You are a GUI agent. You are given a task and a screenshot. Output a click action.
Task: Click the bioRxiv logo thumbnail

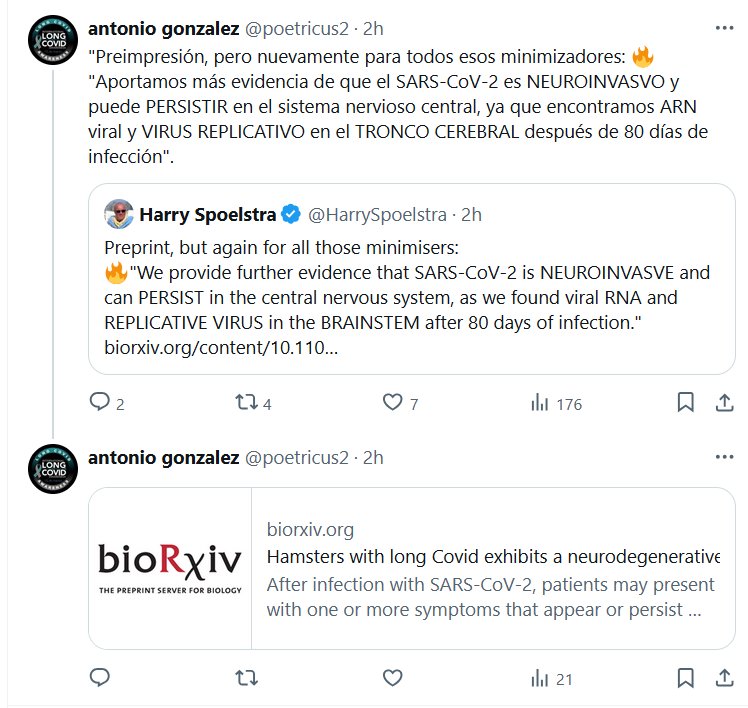(170, 568)
